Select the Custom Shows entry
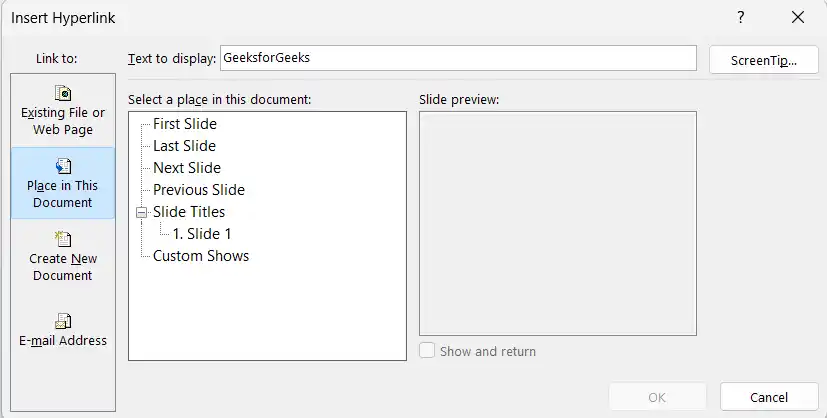Screen dimensions: 827x418 [201, 256]
